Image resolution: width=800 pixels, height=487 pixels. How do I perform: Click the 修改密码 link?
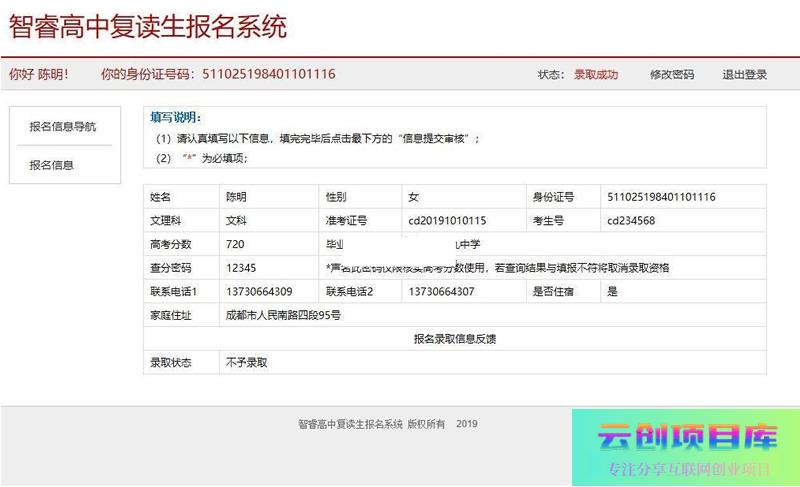click(x=671, y=75)
